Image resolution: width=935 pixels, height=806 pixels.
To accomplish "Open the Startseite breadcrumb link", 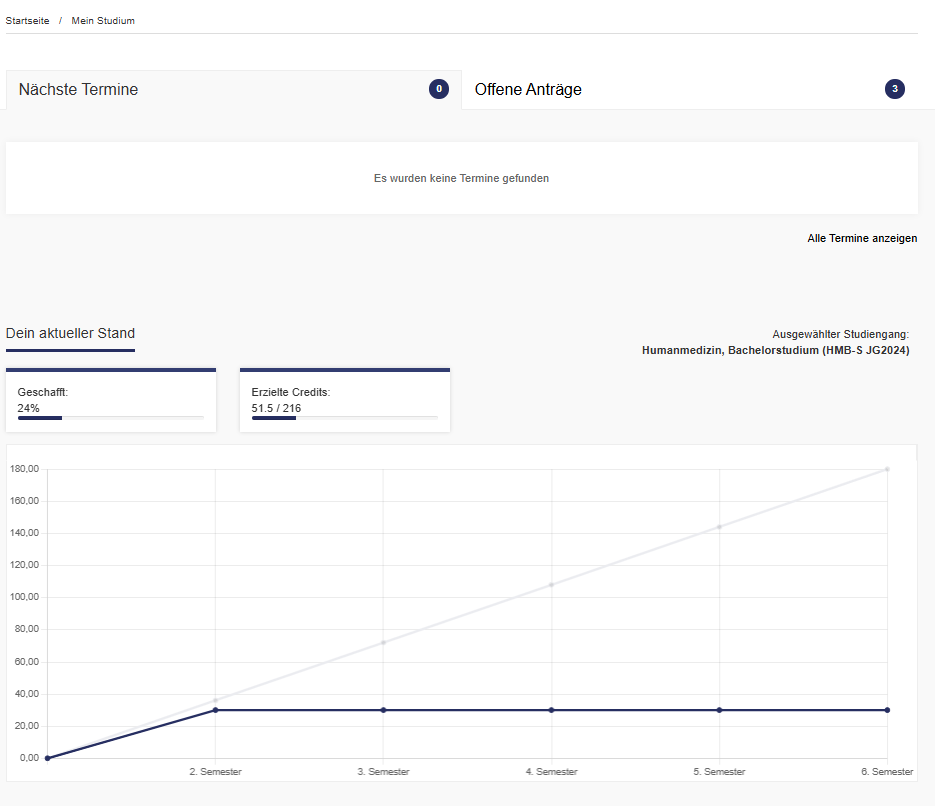I will click(27, 21).
